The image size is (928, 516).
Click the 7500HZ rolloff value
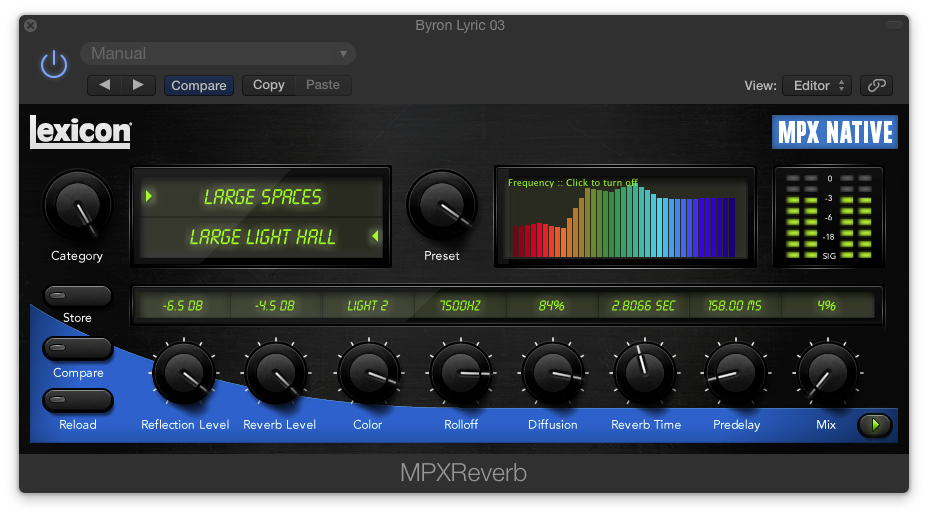pos(460,306)
